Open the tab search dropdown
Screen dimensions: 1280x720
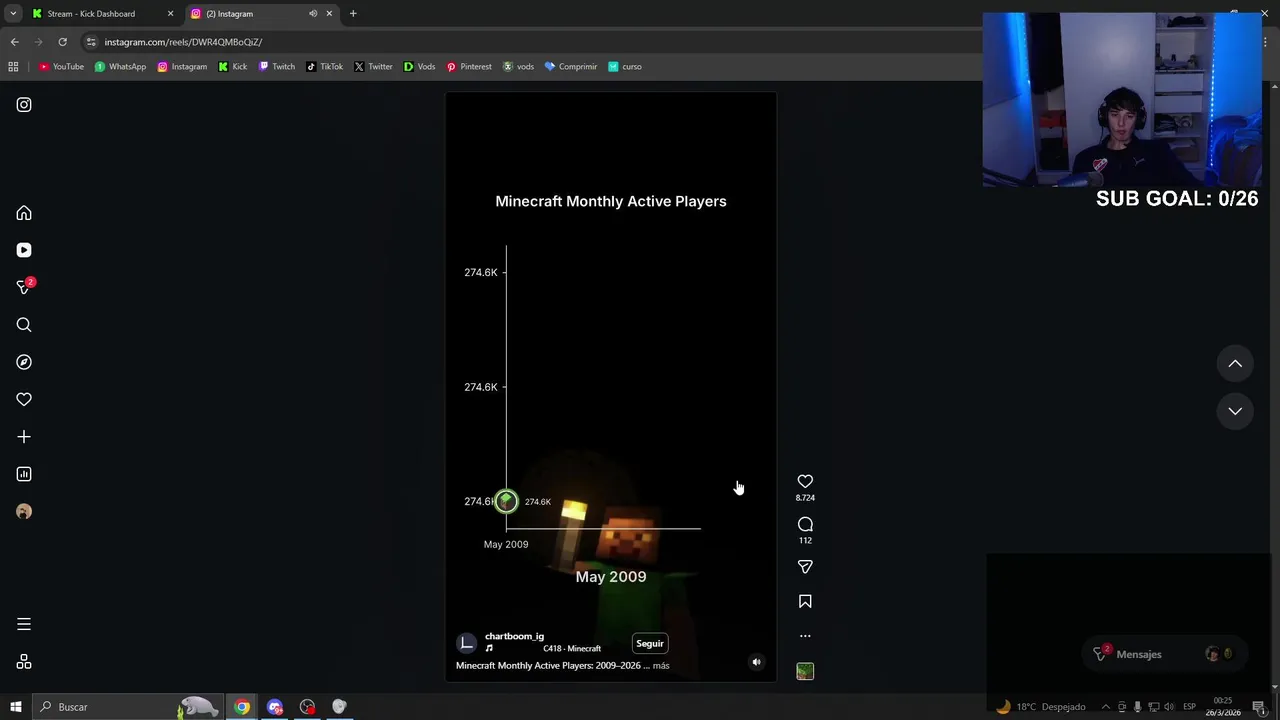(x=13, y=14)
